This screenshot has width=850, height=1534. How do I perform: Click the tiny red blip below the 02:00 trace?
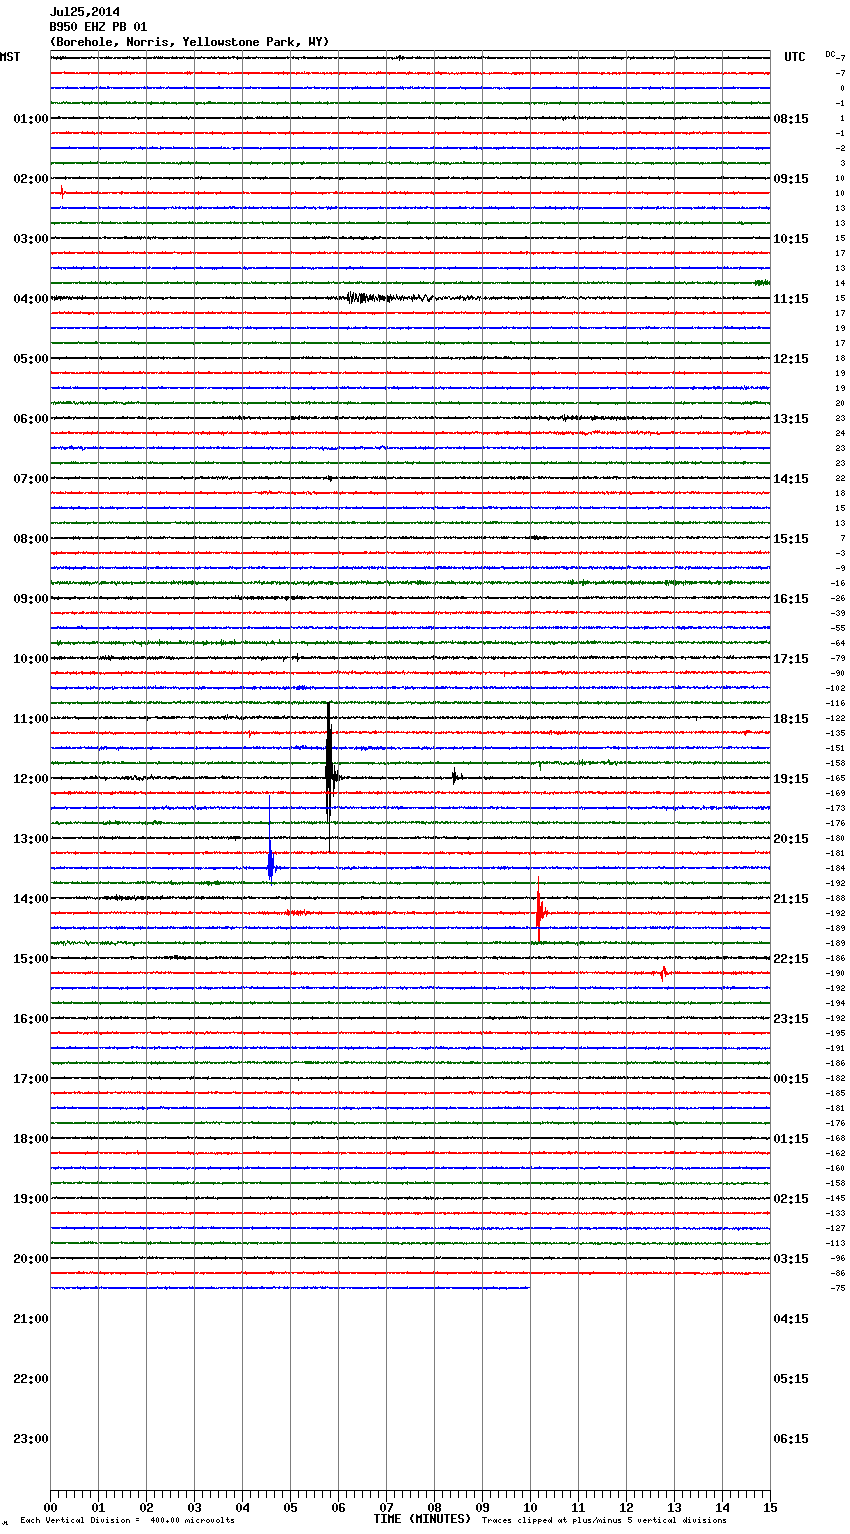[x=62, y=192]
